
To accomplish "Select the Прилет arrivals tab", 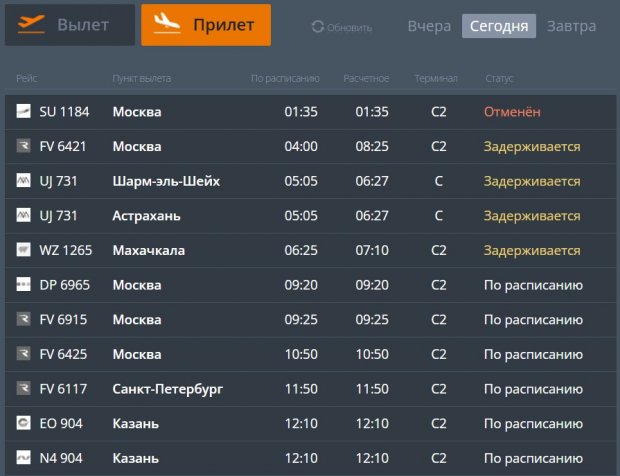I will point(206,25).
